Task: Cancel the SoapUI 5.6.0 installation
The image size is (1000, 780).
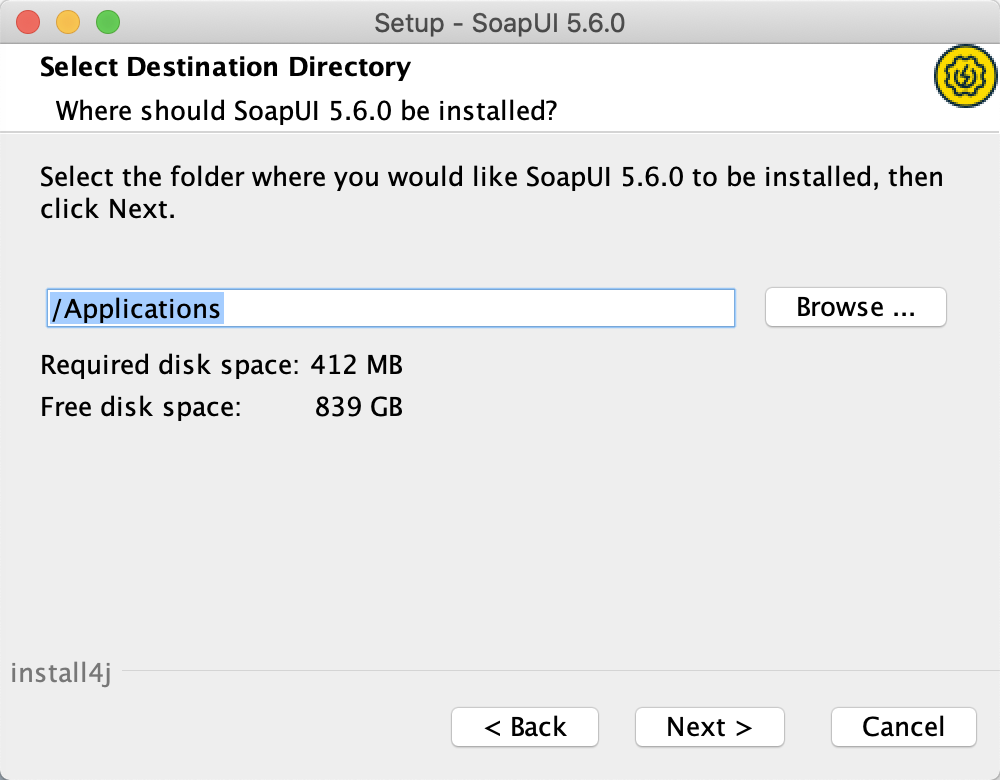Action: click(903, 727)
